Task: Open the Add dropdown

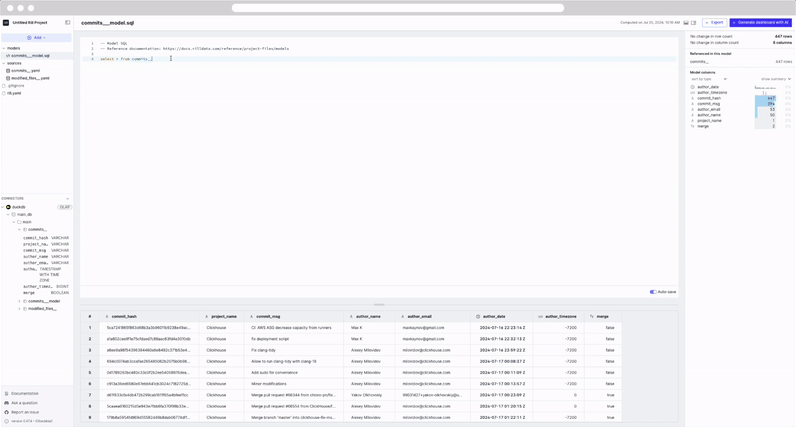Action: (x=36, y=38)
